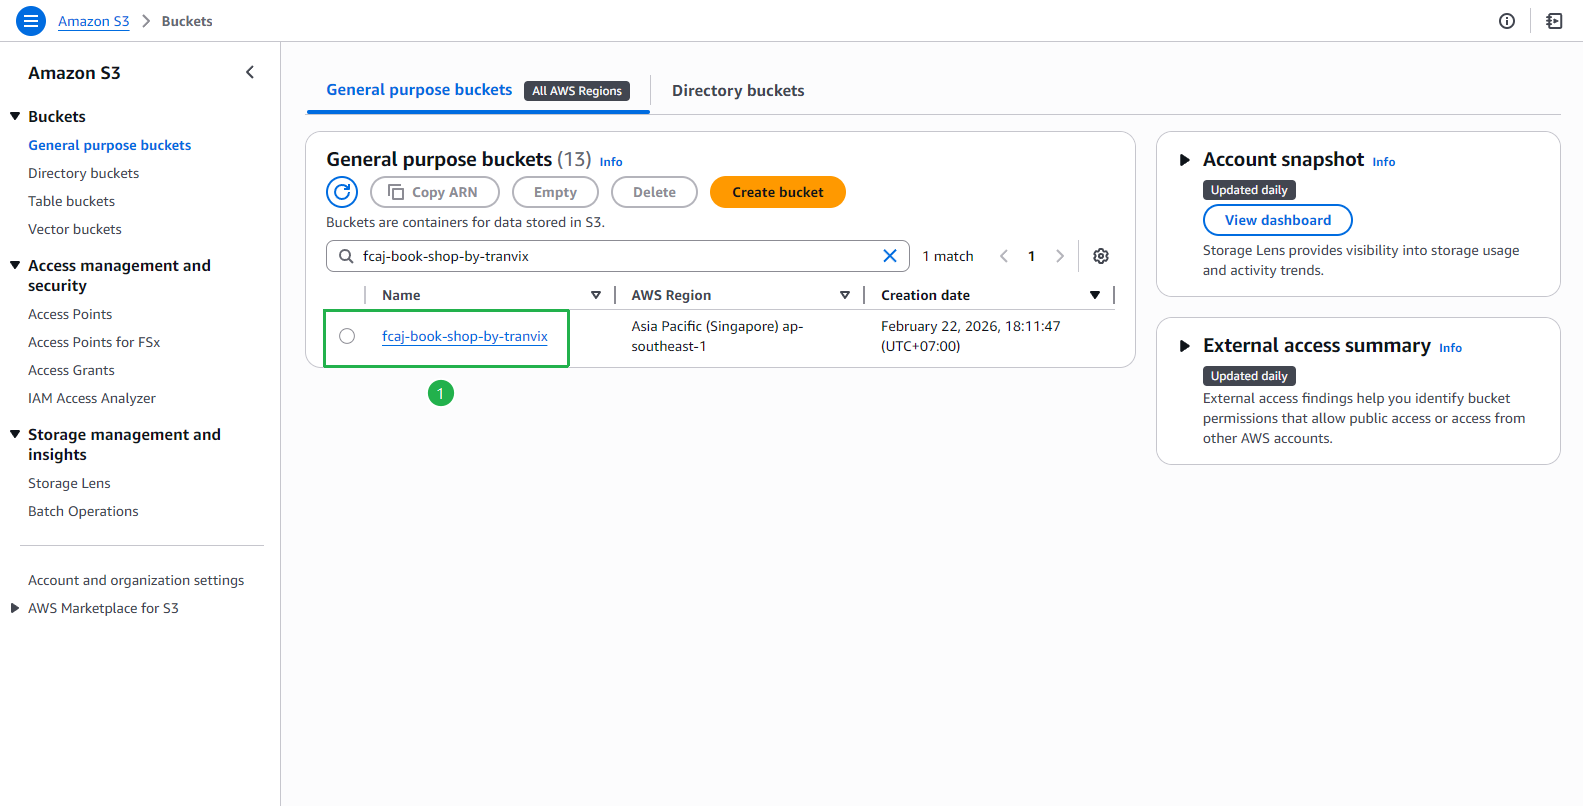Open table preferences gear
The width and height of the screenshot is (1583, 806).
1101,256
